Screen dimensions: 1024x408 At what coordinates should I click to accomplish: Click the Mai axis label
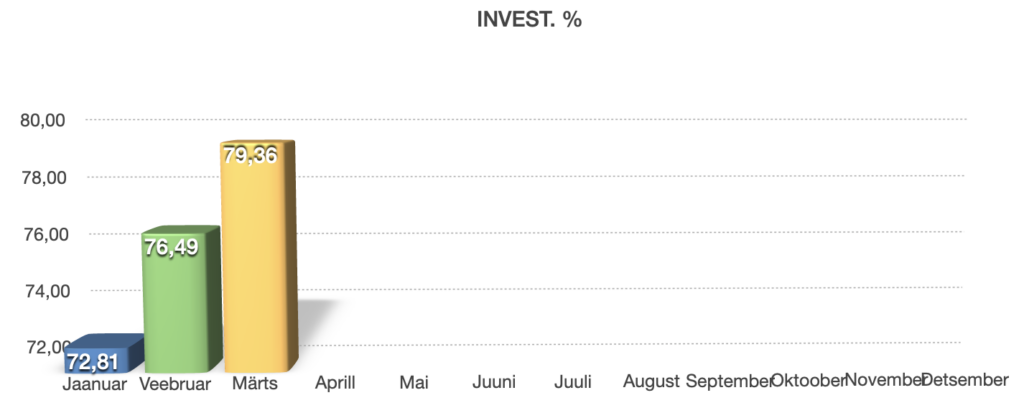click(414, 383)
